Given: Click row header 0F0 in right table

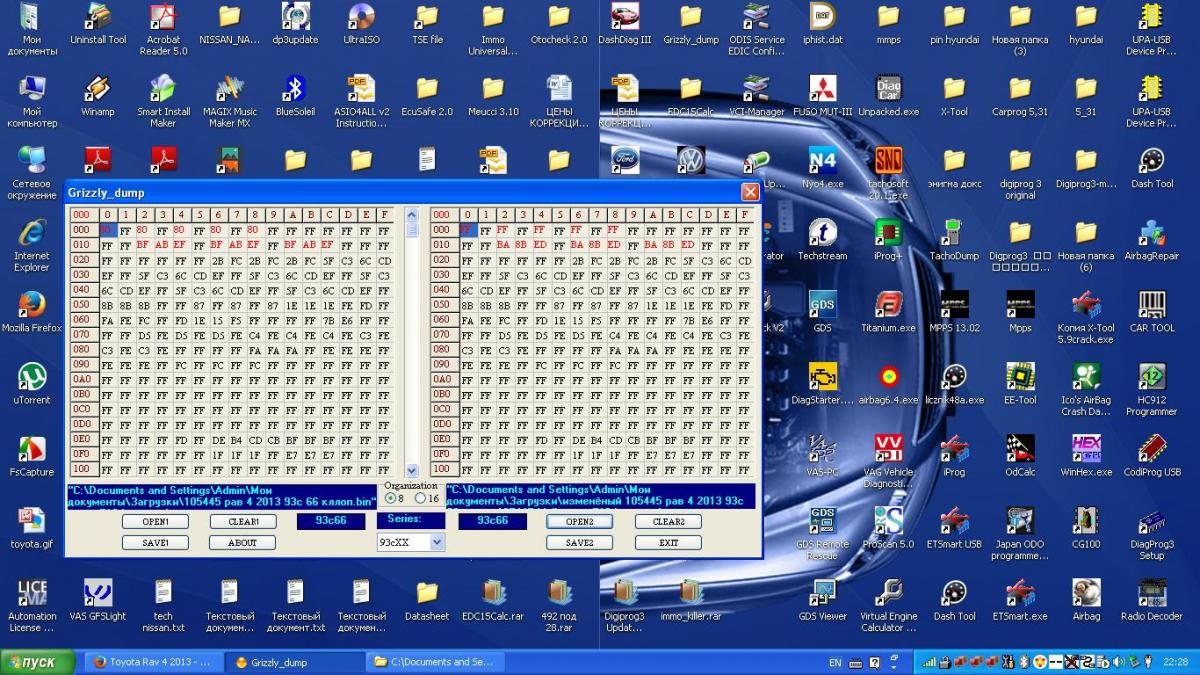Looking at the screenshot, I should coord(444,454).
